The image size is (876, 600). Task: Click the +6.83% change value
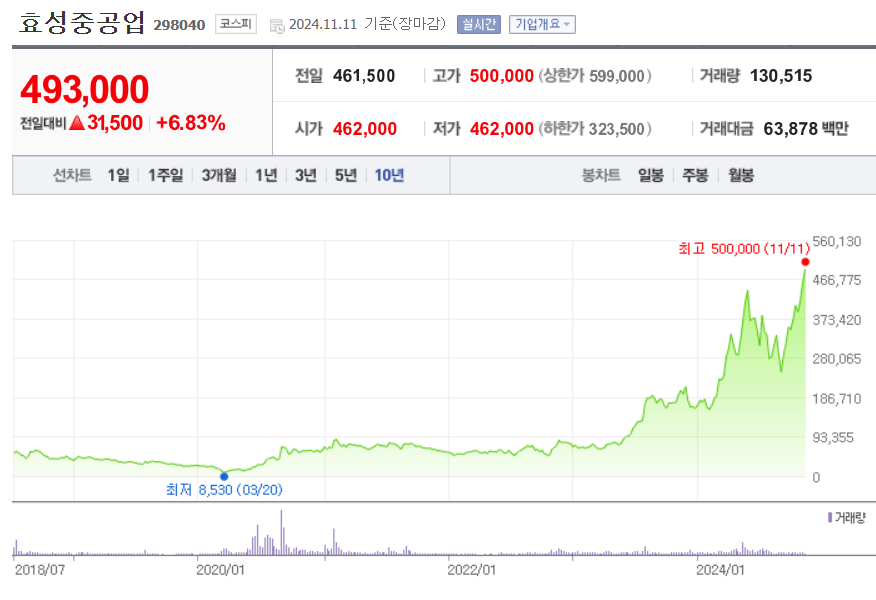191,123
